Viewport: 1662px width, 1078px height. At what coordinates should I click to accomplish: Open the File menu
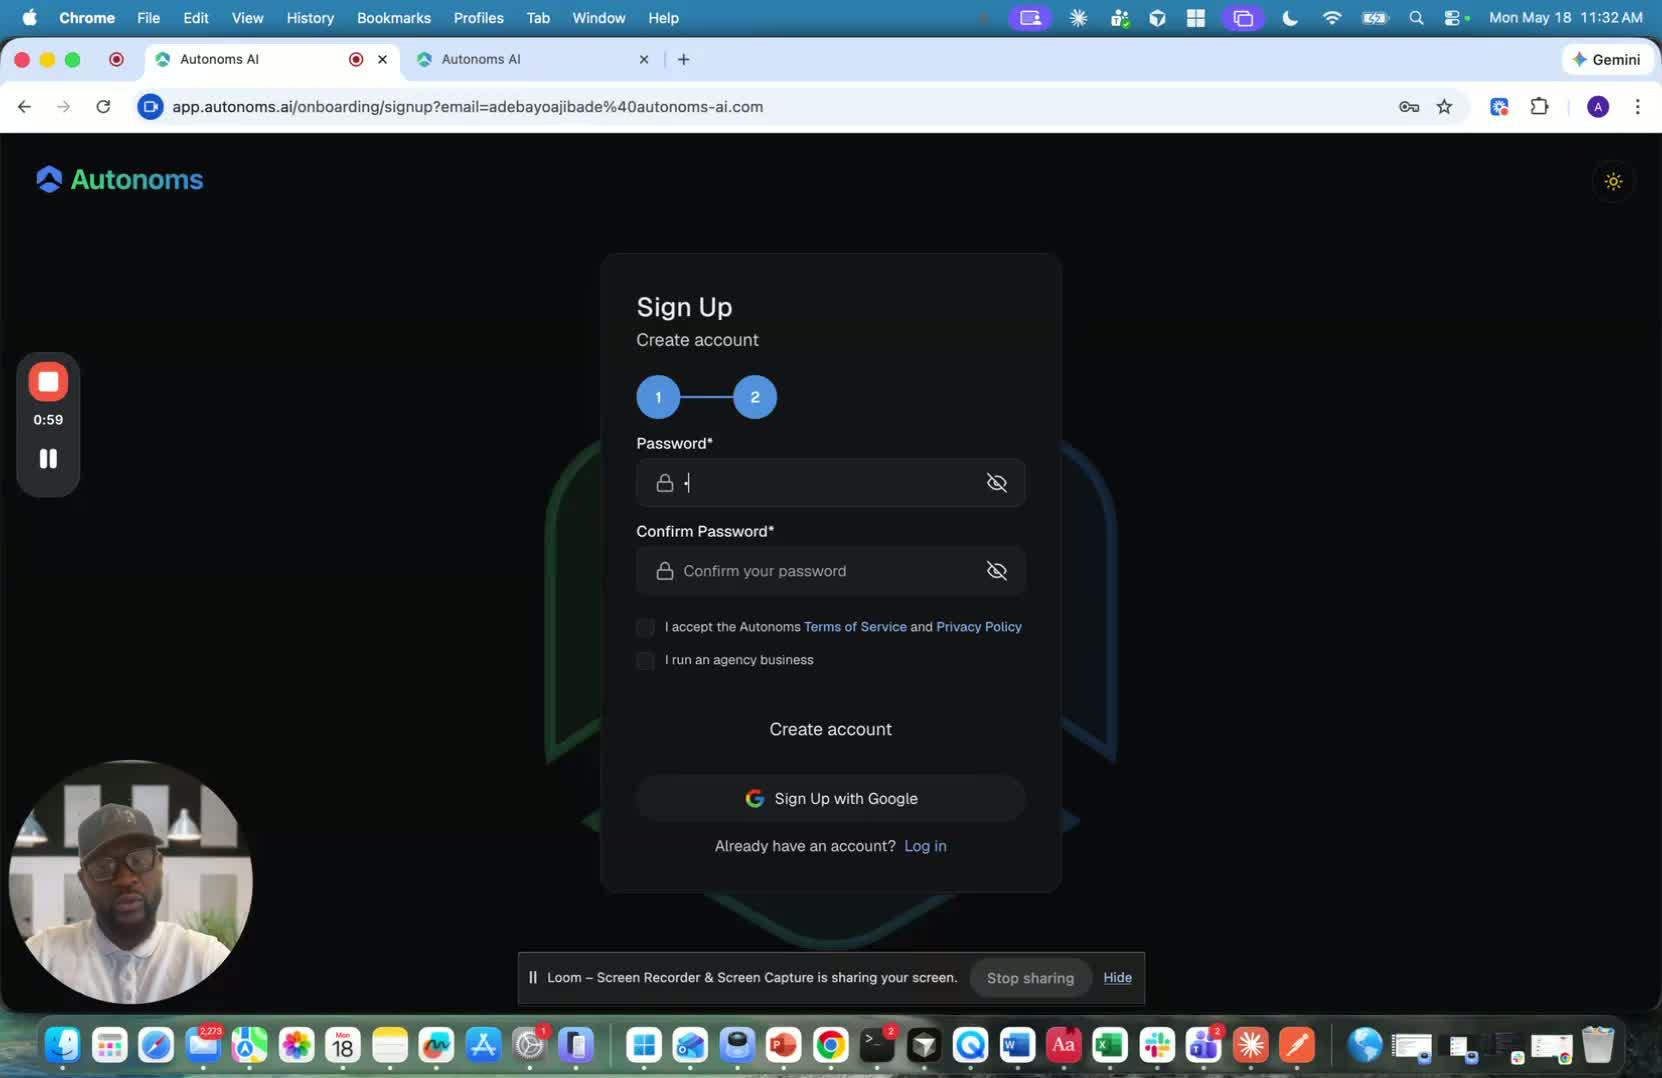(148, 18)
